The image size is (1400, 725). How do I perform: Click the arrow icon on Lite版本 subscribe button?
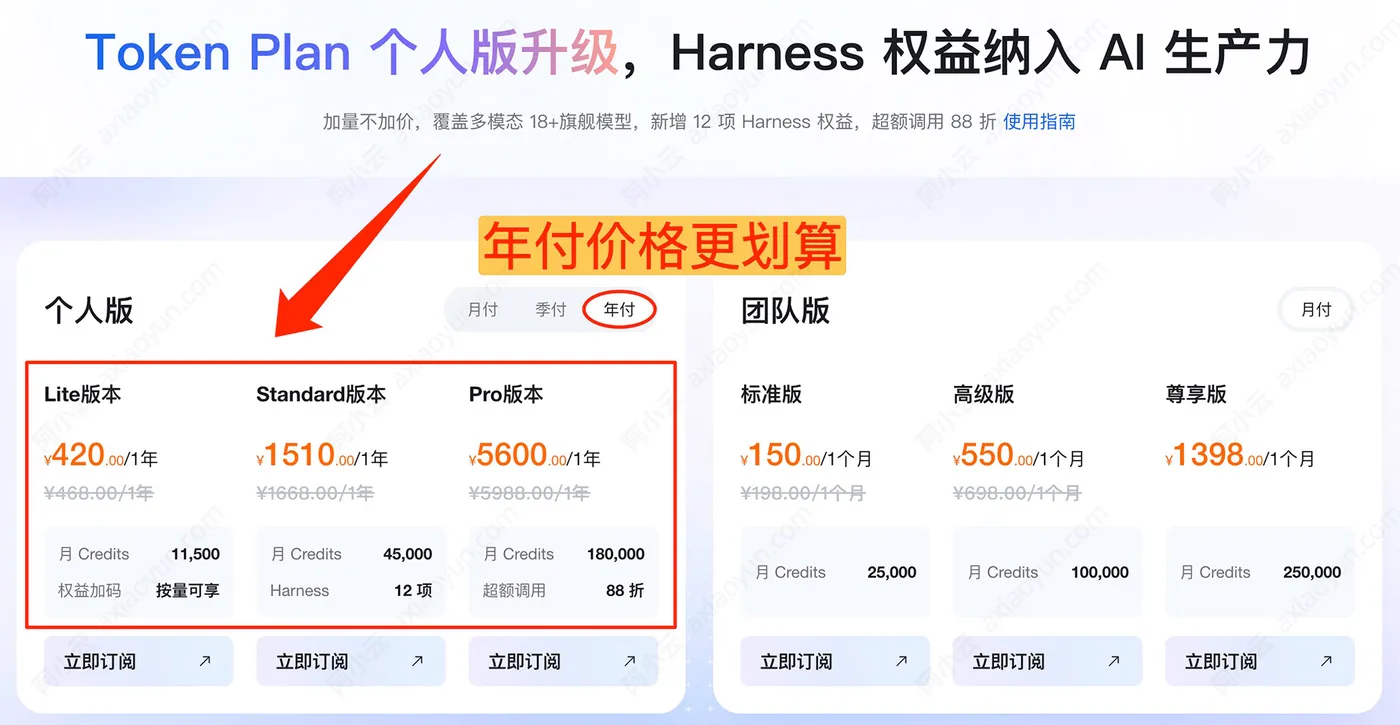[205, 661]
